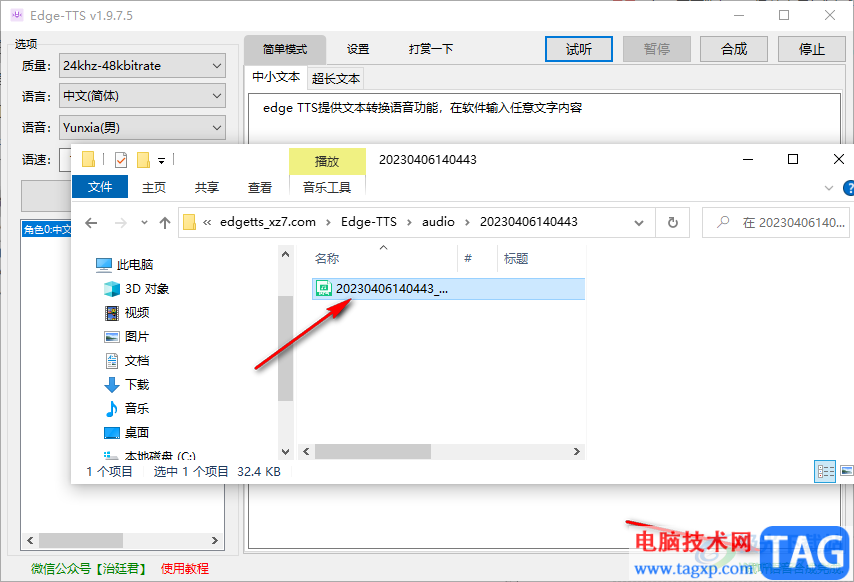
Task: Click the 暂停 pause button
Action: [x=657, y=50]
